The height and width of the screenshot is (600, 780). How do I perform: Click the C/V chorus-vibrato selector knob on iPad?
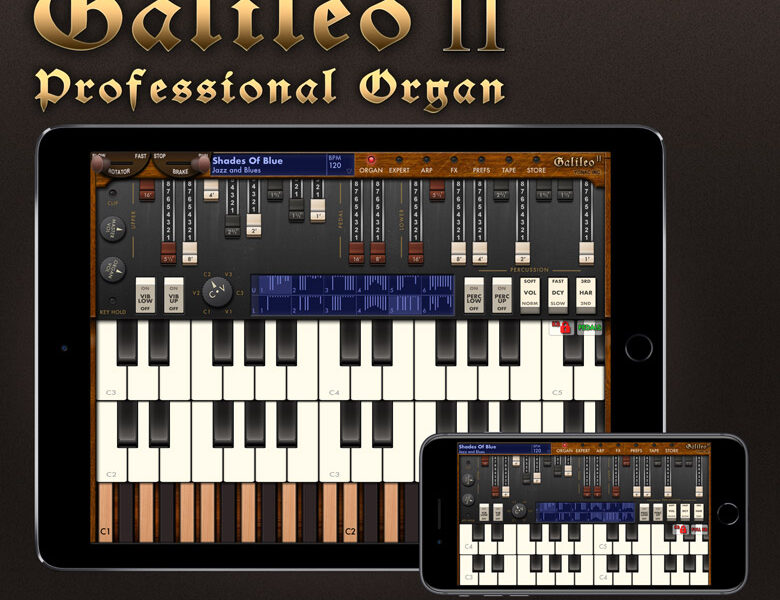[217, 292]
